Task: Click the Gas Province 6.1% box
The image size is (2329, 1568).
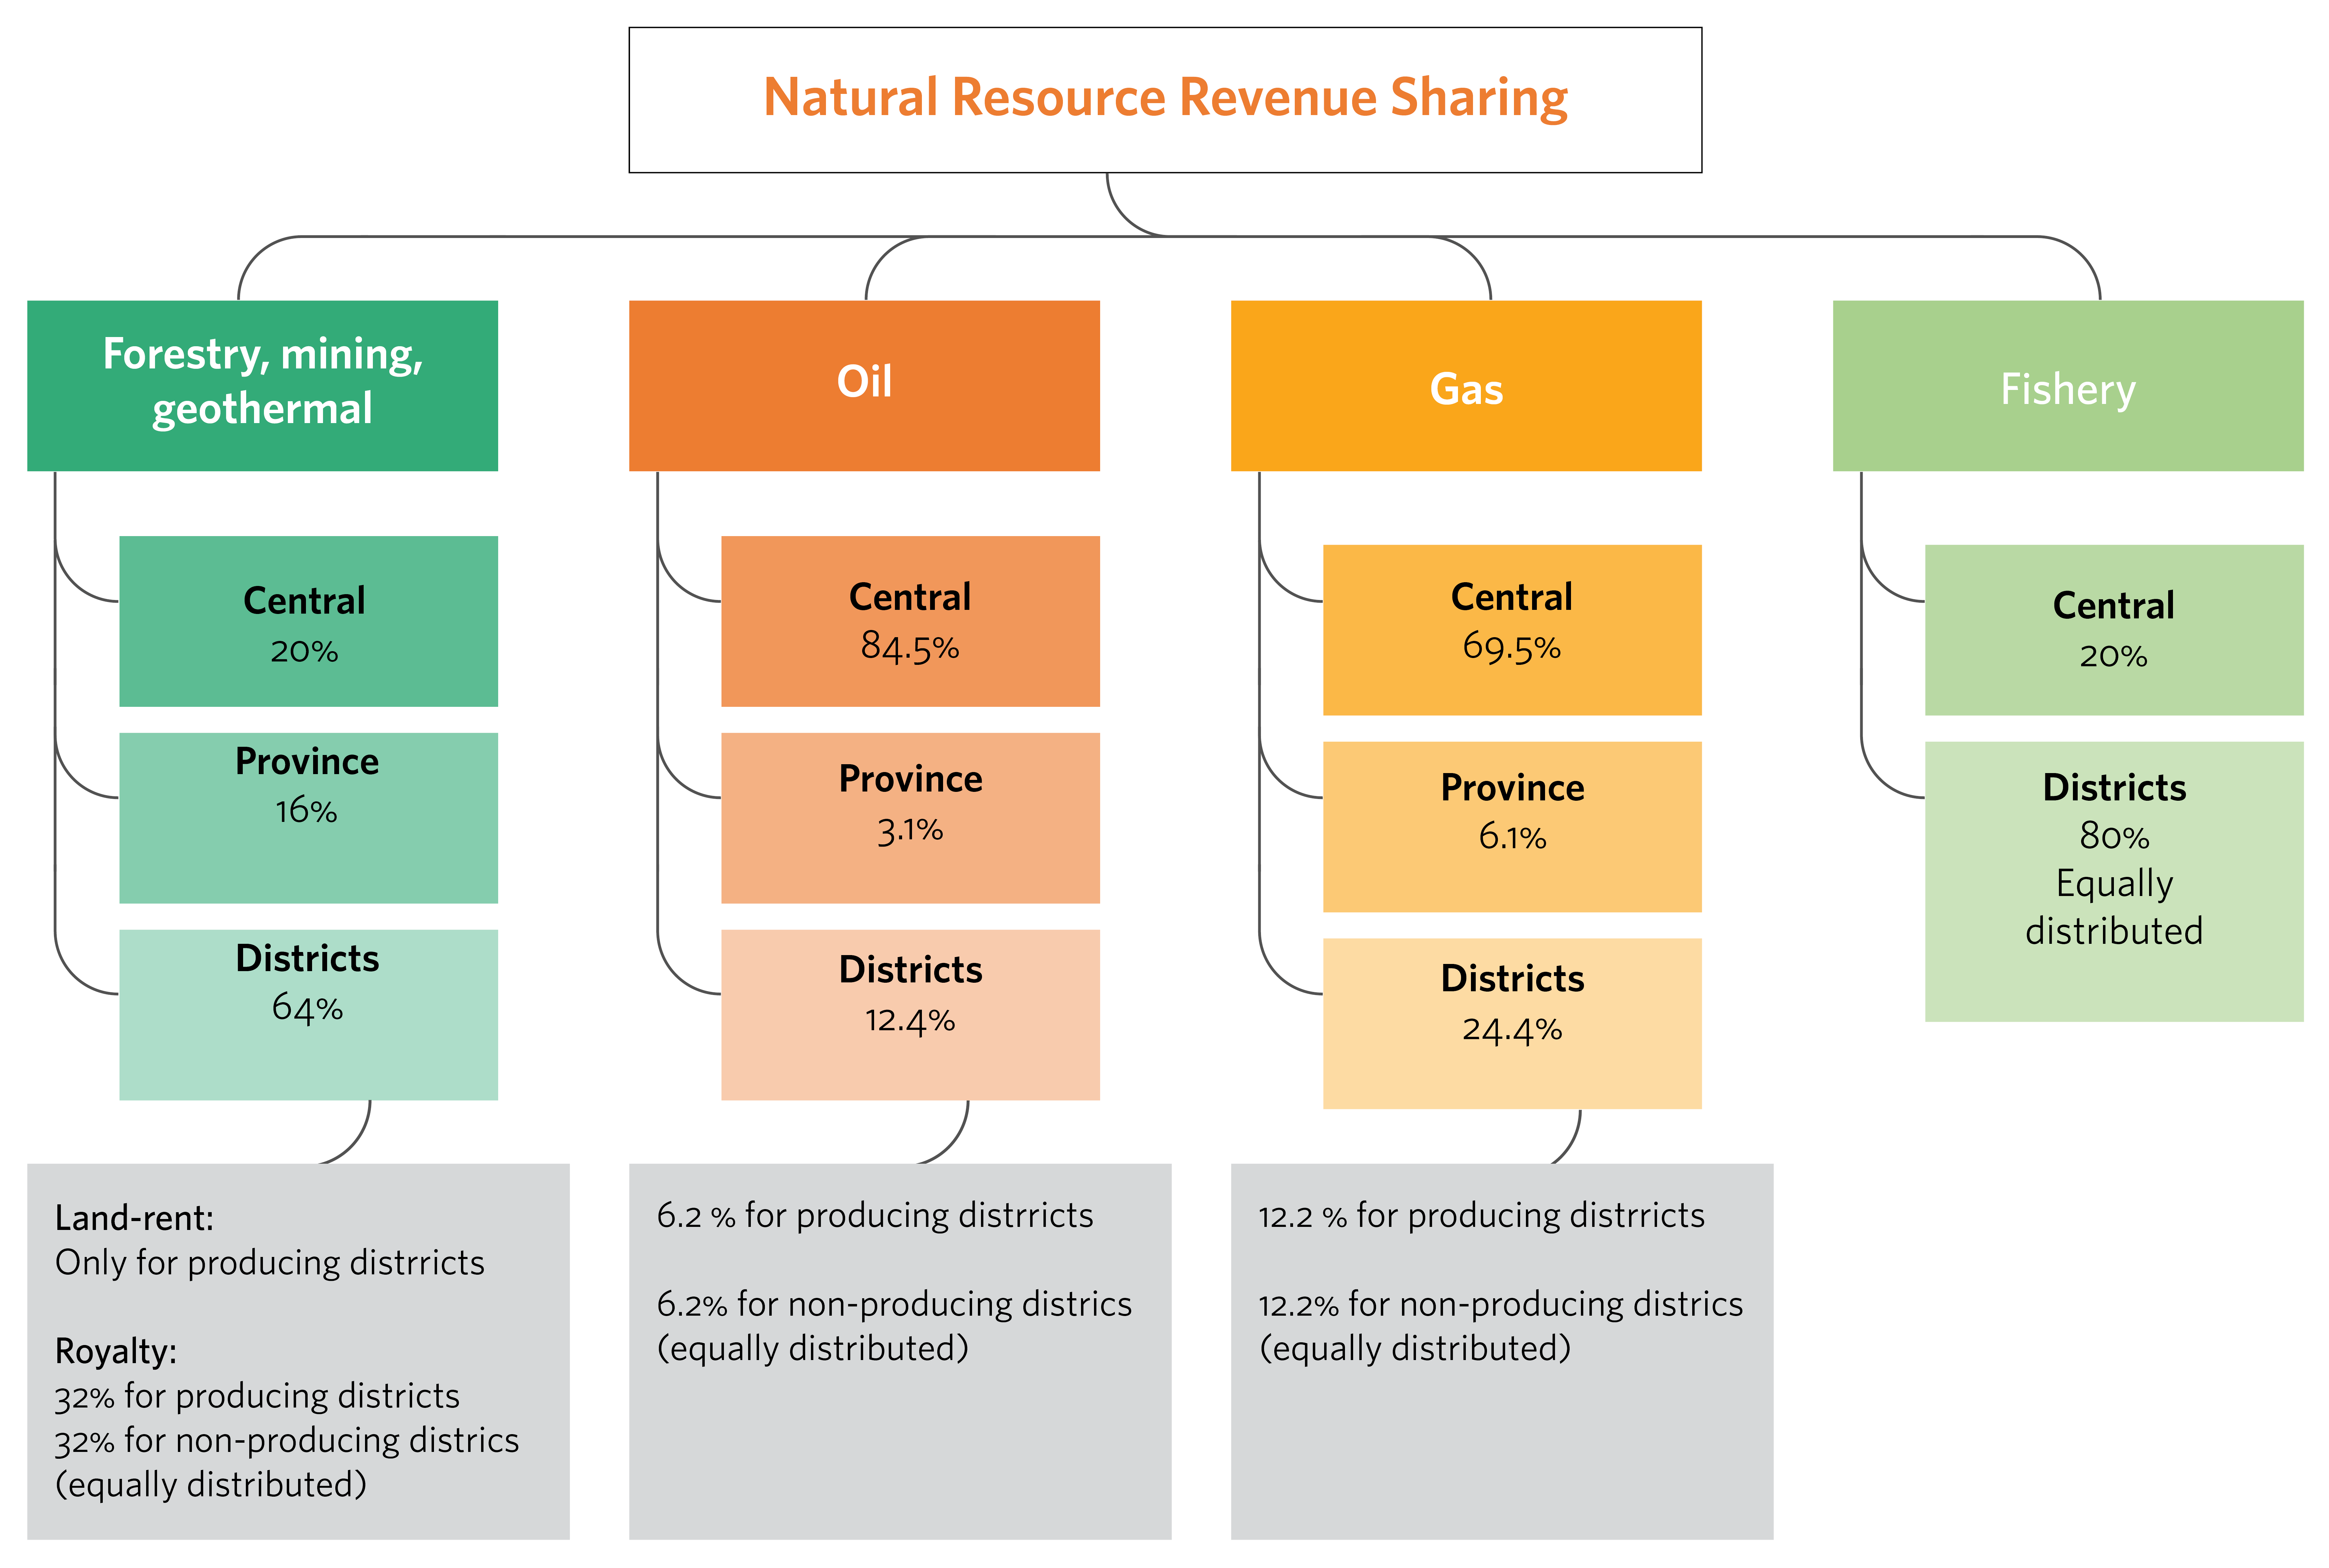Action: point(1512,827)
